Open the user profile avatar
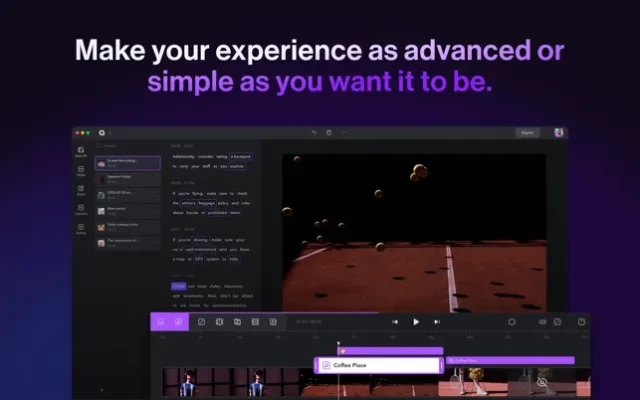The height and width of the screenshot is (400, 640). (559, 132)
